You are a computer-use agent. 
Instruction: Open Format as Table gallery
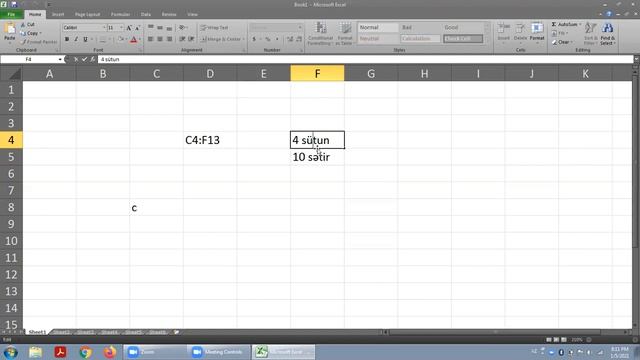[x=344, y=33]
